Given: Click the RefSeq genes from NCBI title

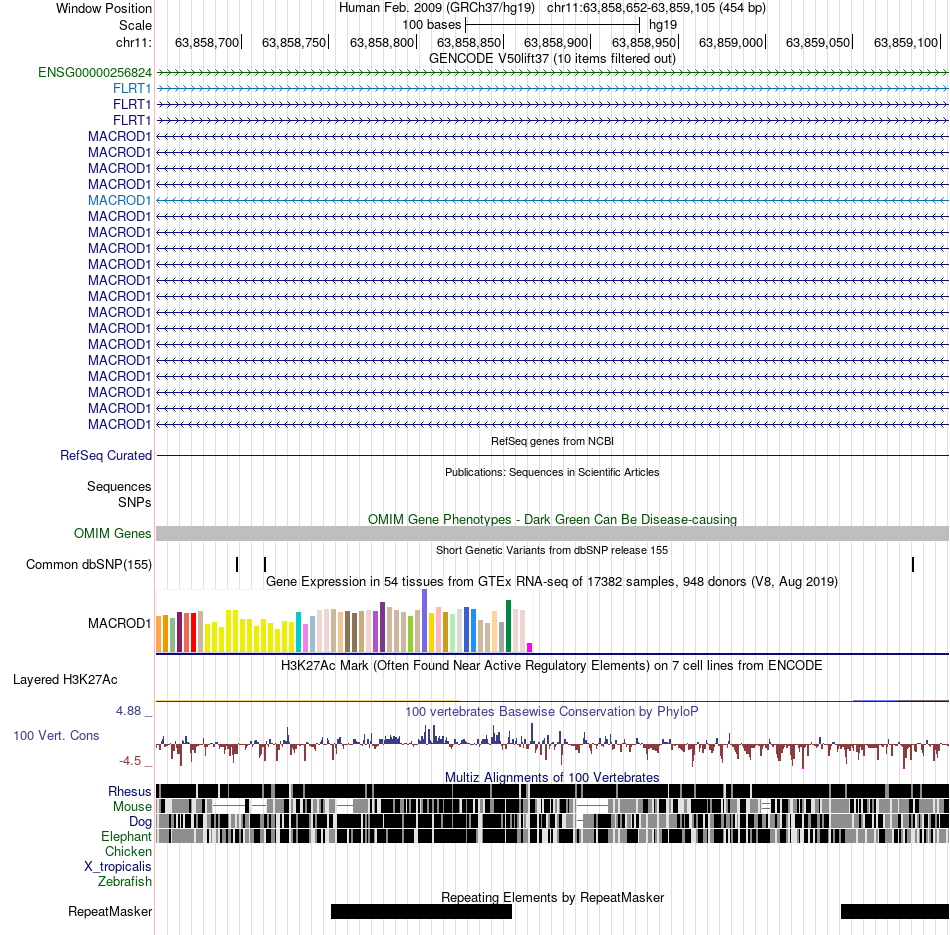Looking at the screenshot, I should click(x=552, y=442).
